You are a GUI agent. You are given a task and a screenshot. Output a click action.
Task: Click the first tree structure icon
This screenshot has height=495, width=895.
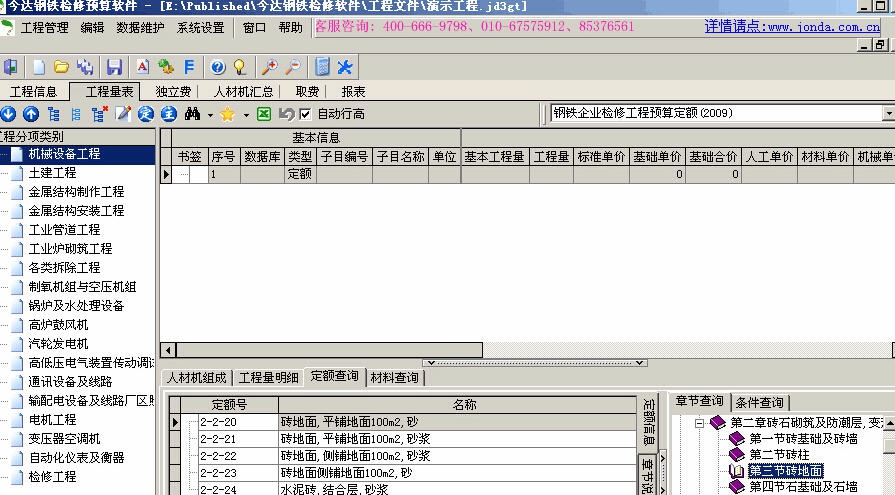click(54, 114)
